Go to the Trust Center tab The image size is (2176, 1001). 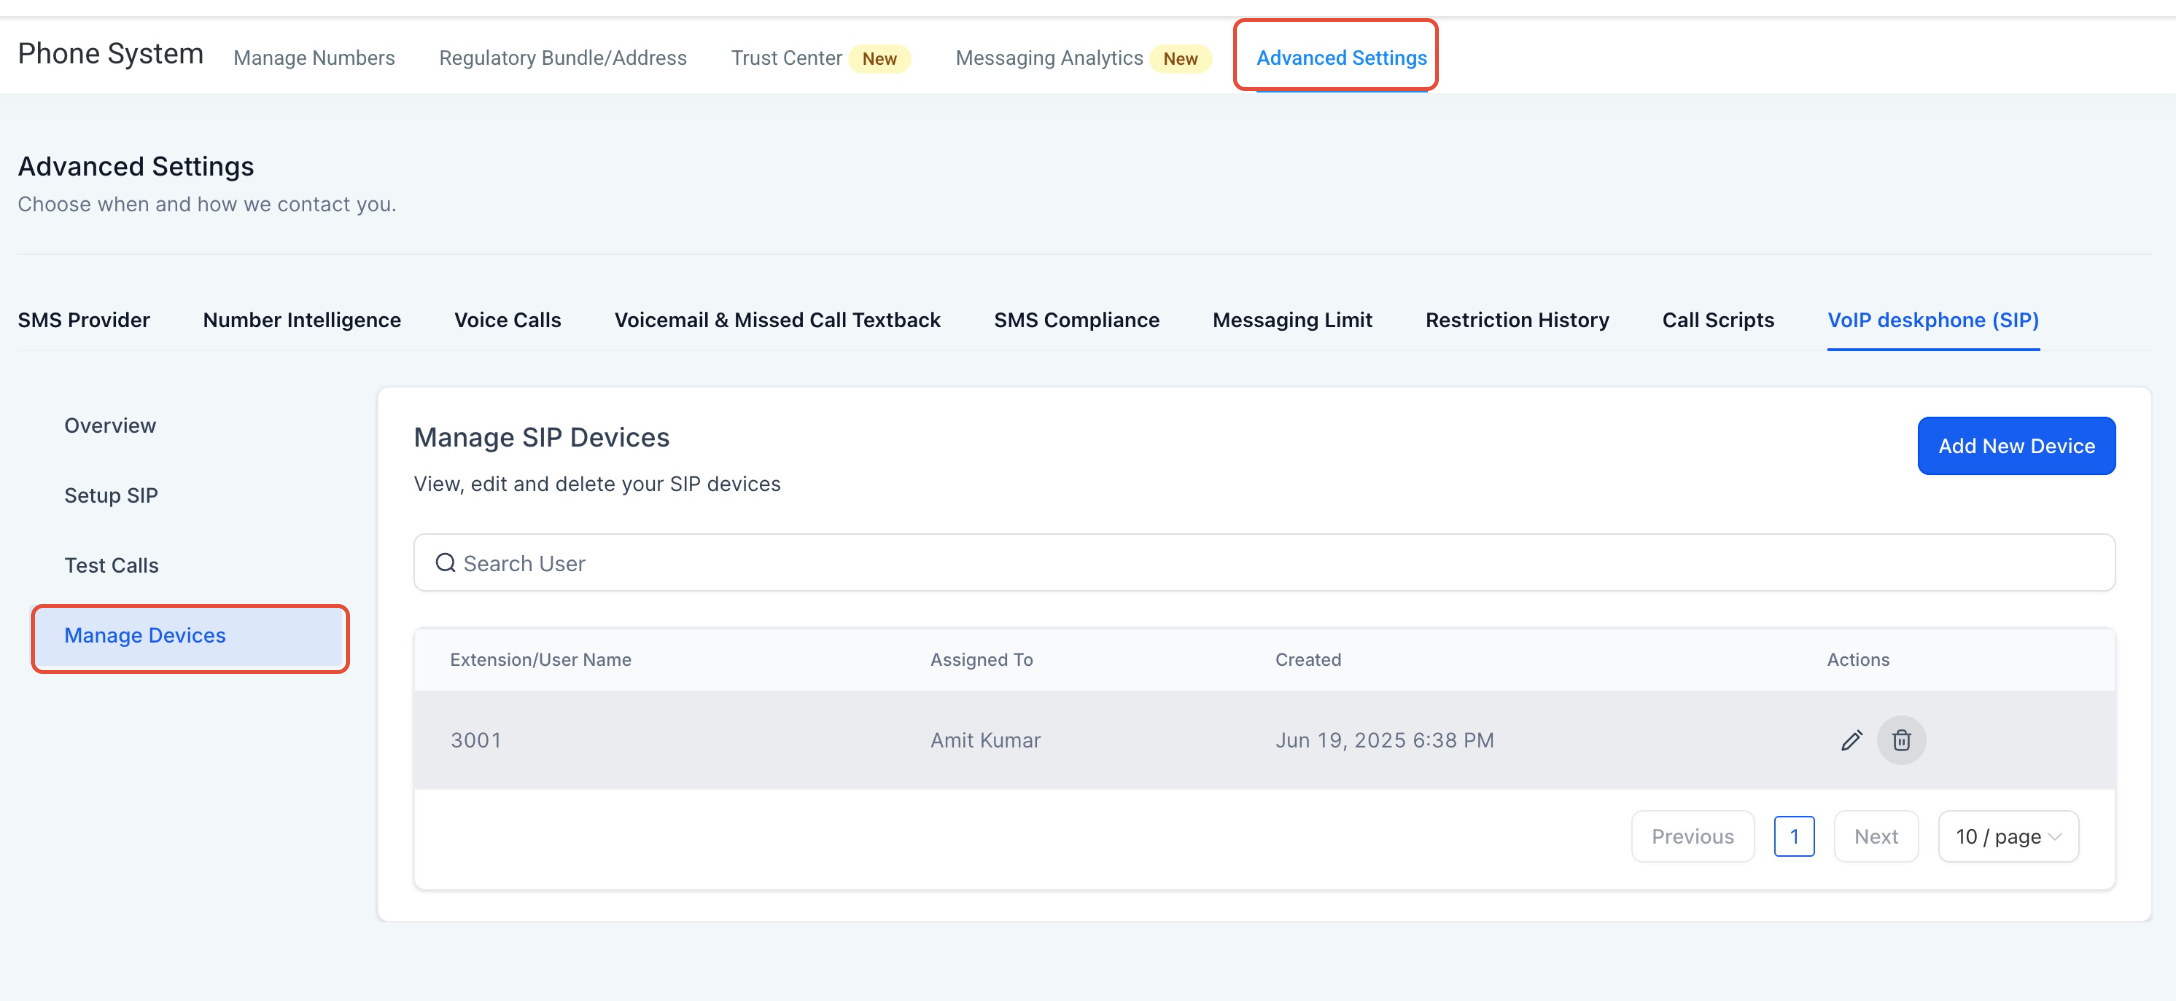click(786, 58)
